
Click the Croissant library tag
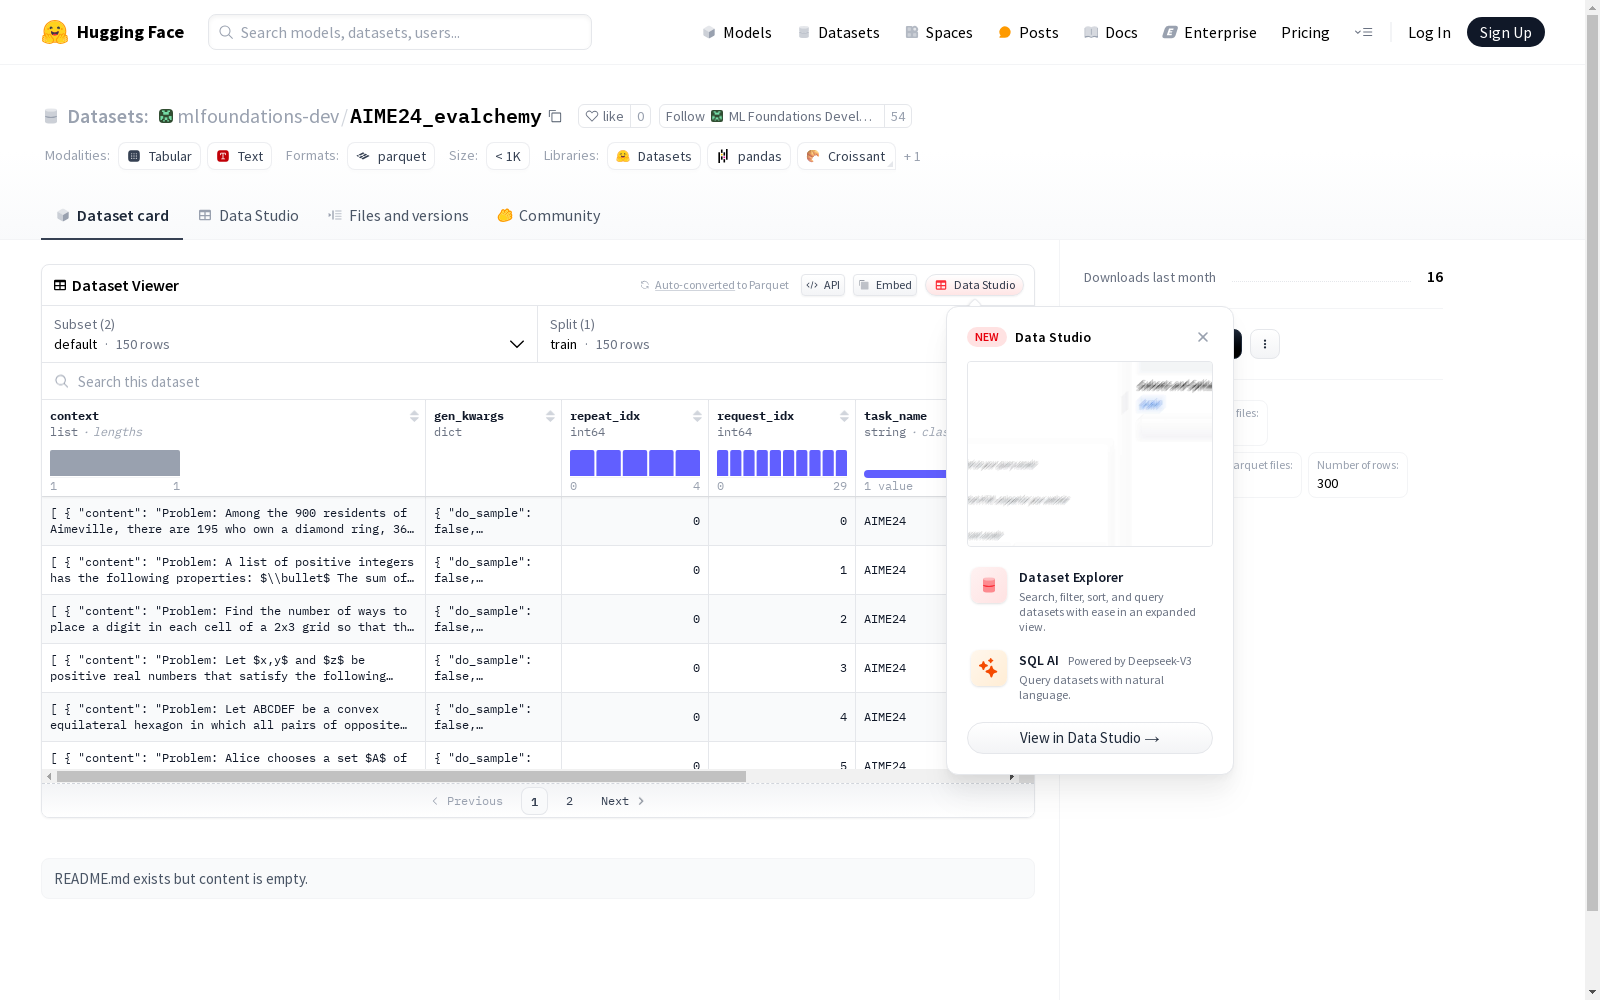click(x=846, y=156)
